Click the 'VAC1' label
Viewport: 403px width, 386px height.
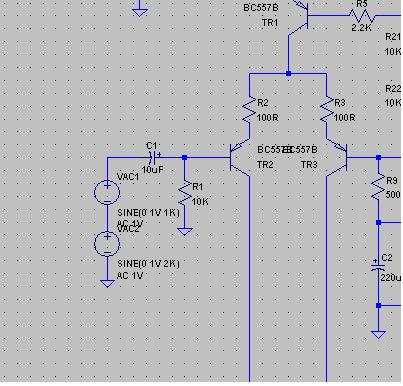[x=128, y=177]
